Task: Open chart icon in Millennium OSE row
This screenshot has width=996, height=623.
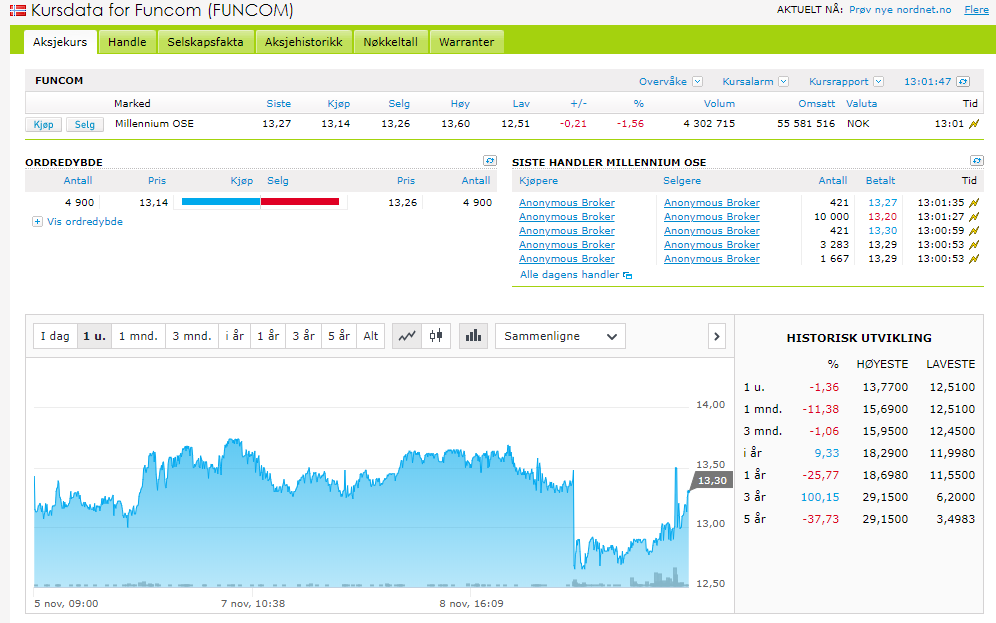Action: pos(974,124)
